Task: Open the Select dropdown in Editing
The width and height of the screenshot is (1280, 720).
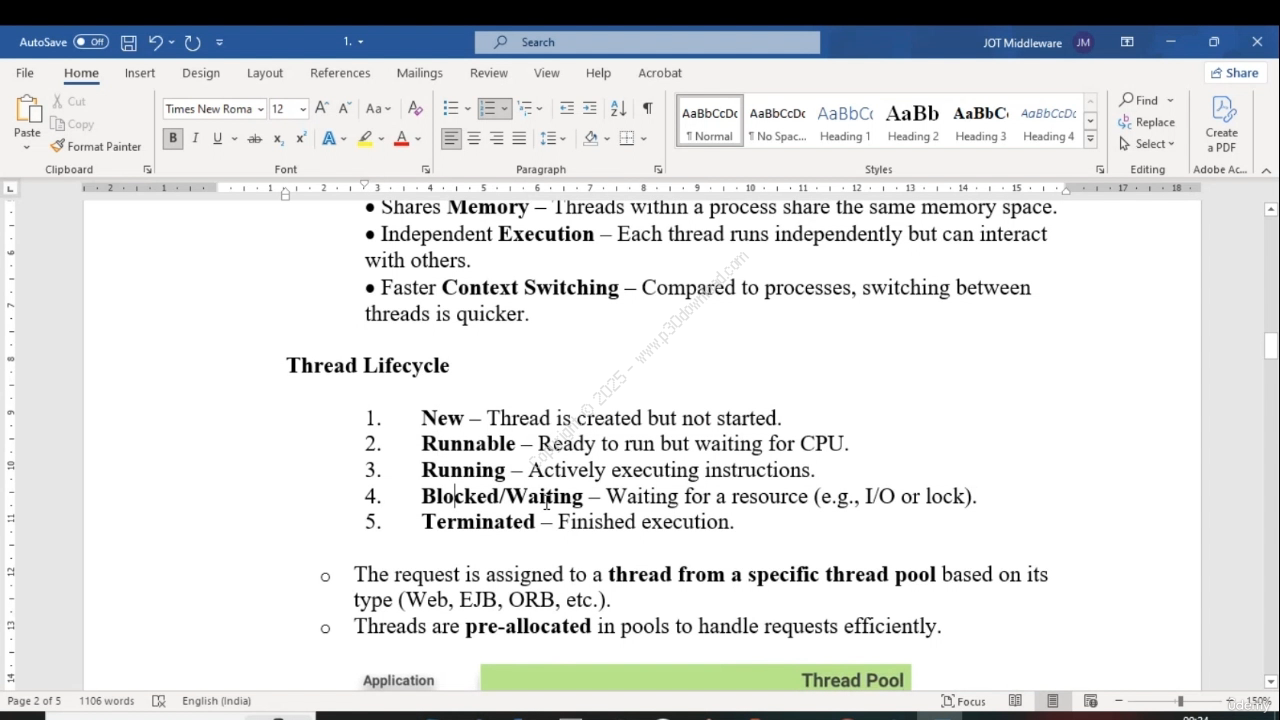Action: point(1147,144)
